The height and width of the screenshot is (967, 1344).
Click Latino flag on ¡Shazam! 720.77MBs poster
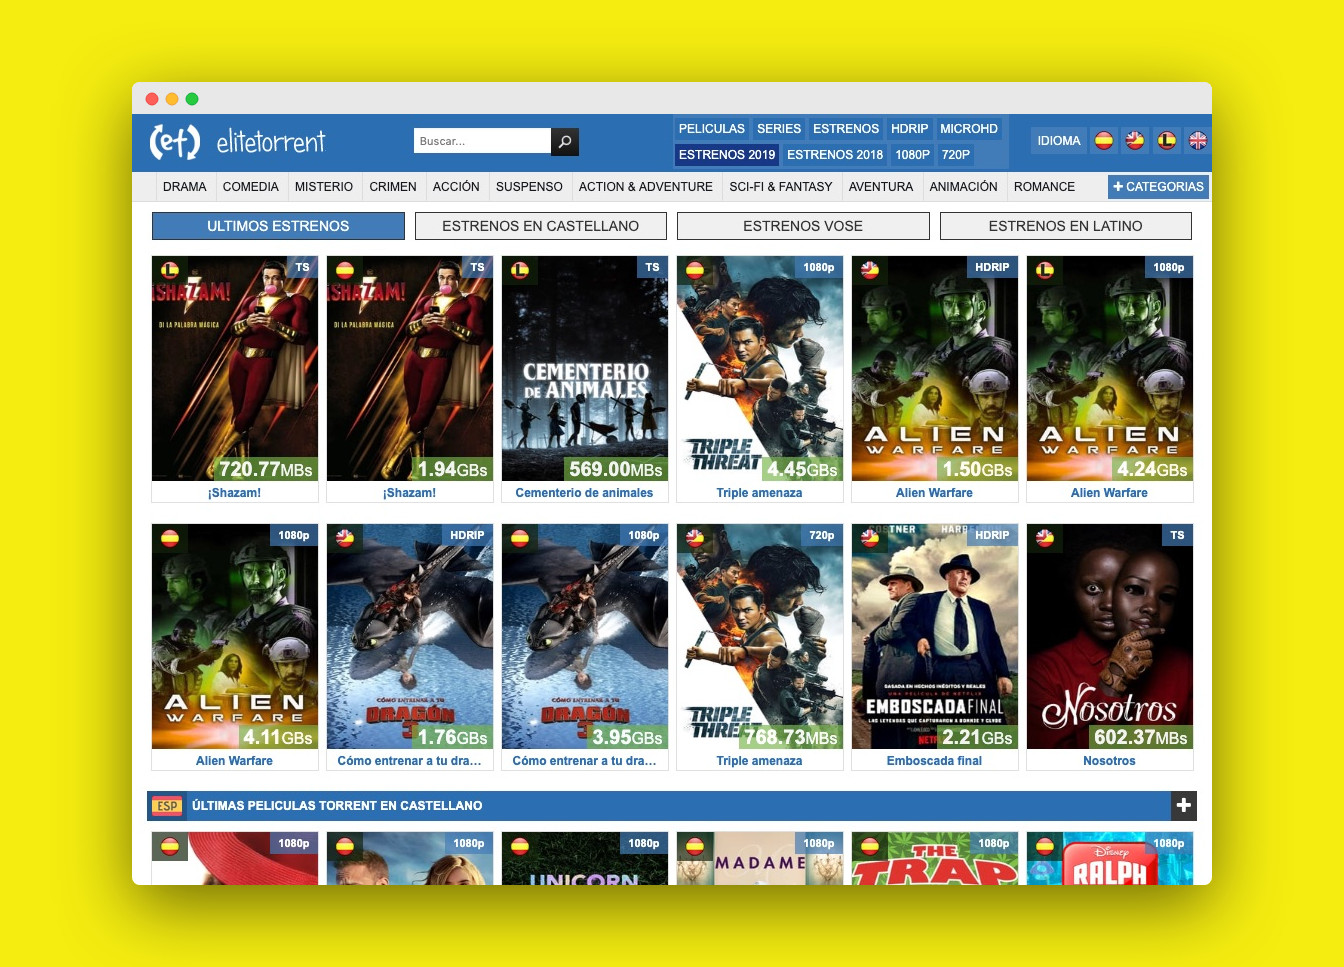coord(170,270)
